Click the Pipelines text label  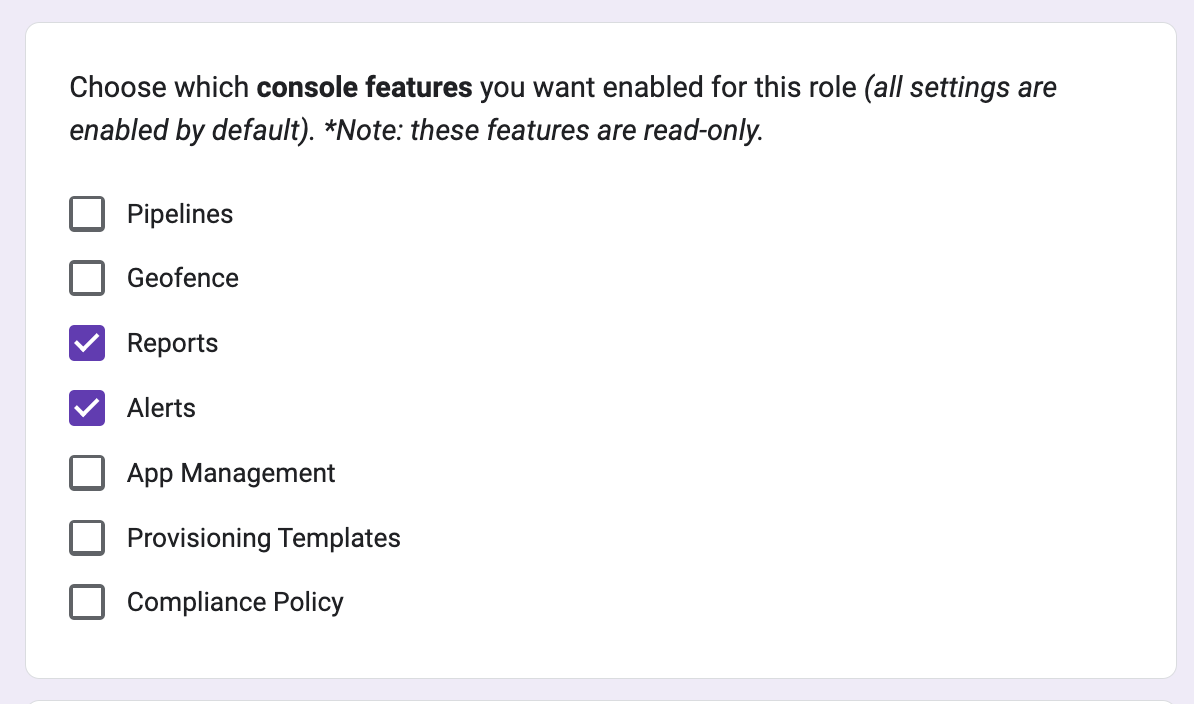[180, 214]
